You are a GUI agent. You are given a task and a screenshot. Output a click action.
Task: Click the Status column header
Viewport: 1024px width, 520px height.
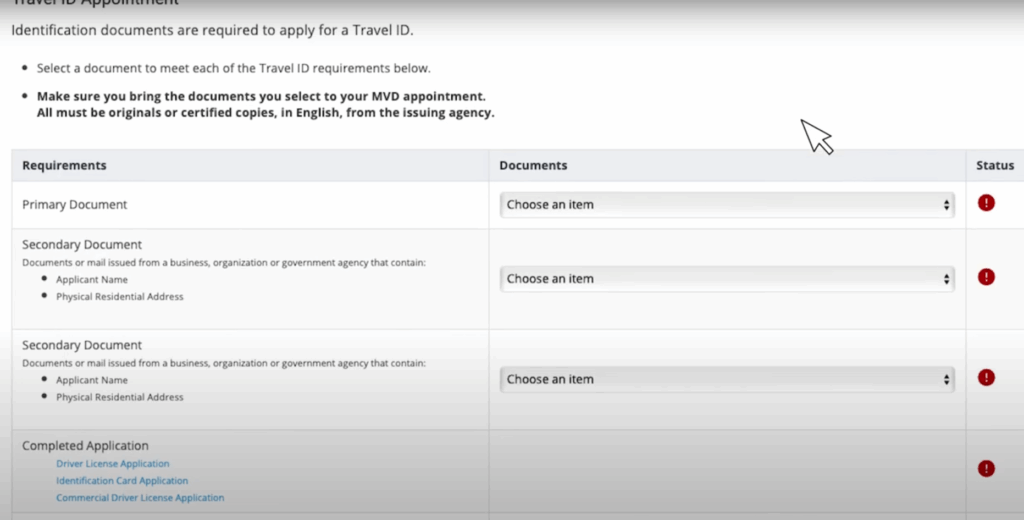click(995, 165)
